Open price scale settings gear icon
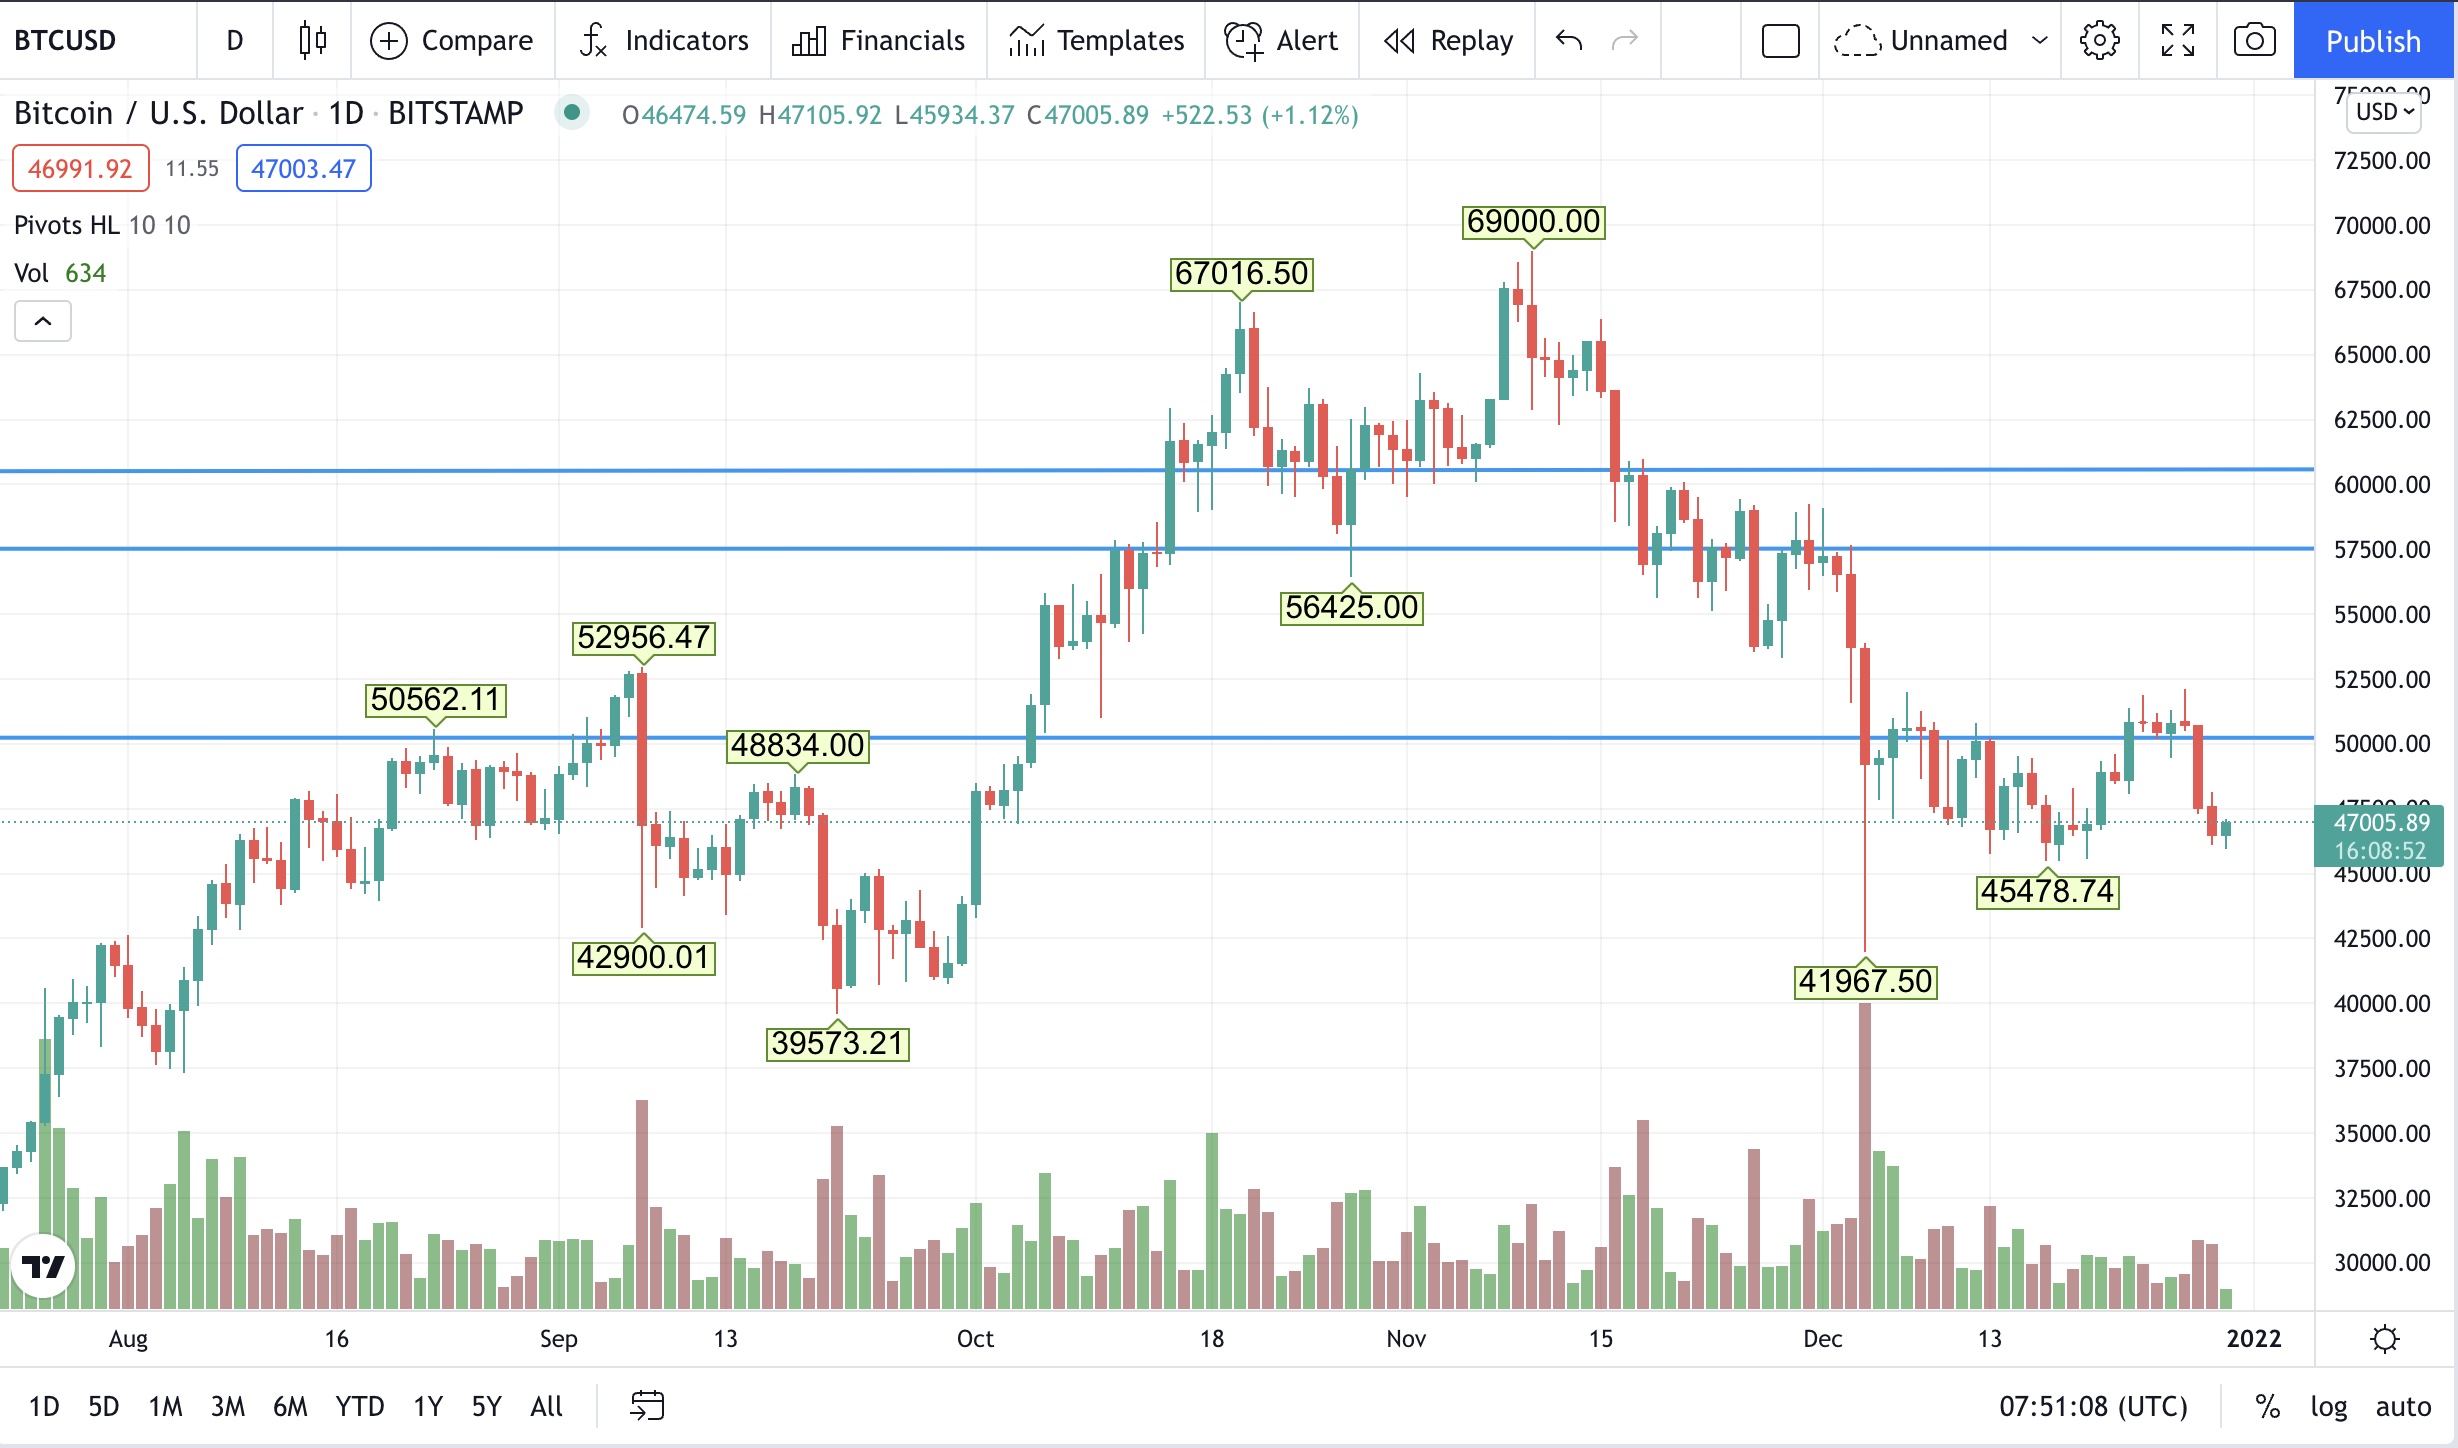This screenshot has width=2458, height=1448. tap(2385, 1338)
